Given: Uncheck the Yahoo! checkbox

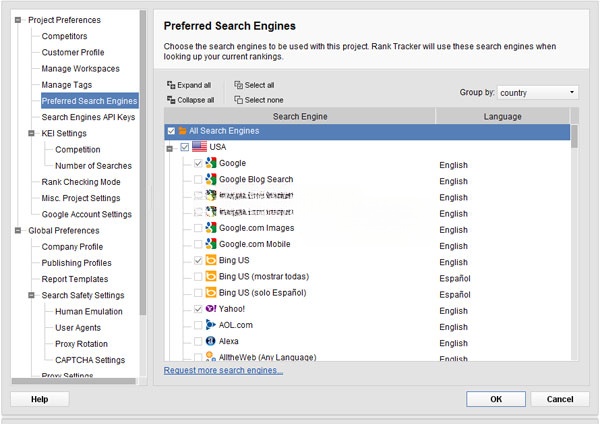Looking at the screenshot, I should pyautogui.click(x=198, y=309).
